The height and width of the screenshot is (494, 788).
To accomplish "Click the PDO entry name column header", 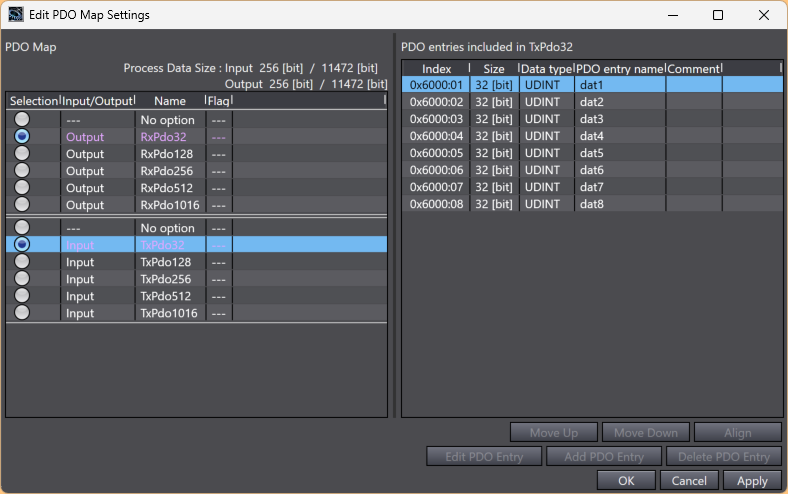I will [x=620, y=68].
